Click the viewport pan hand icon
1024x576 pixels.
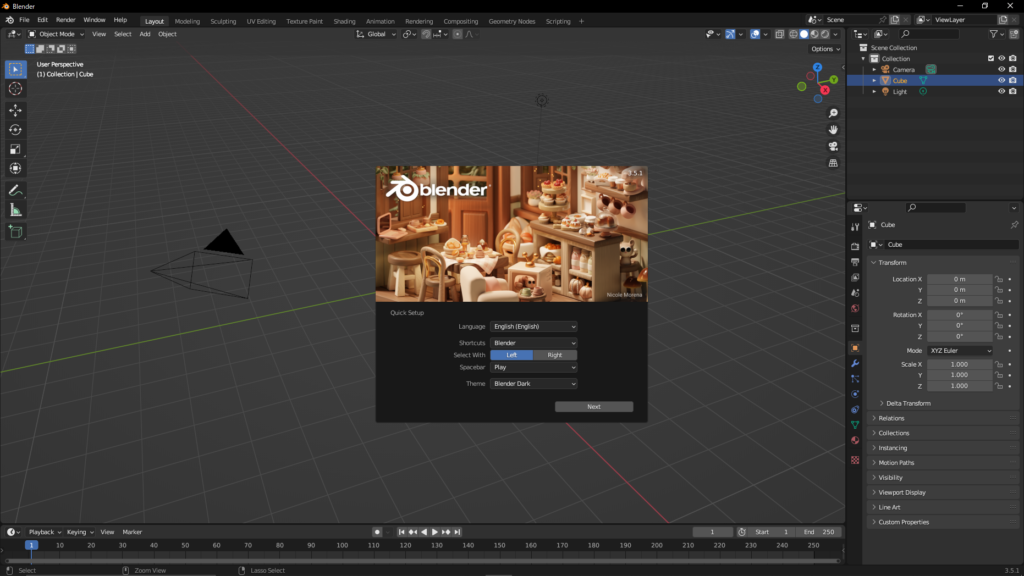pos(833,130)
